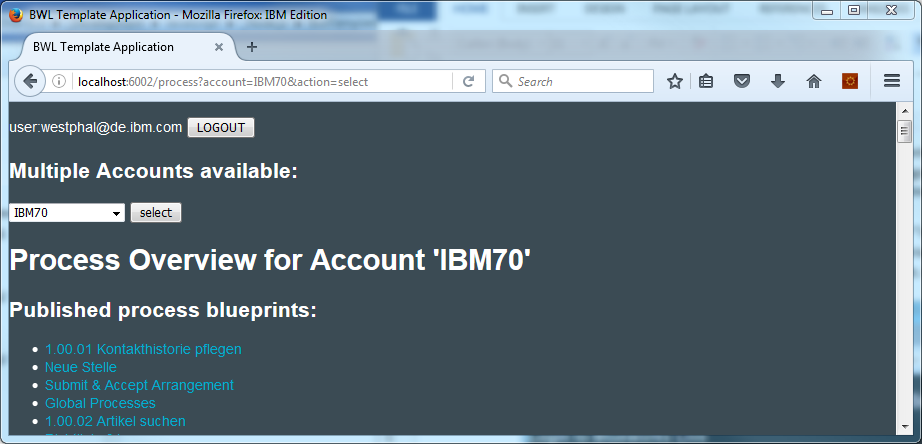
Task: Minimize the Firefox window
Action: point(827,11)
